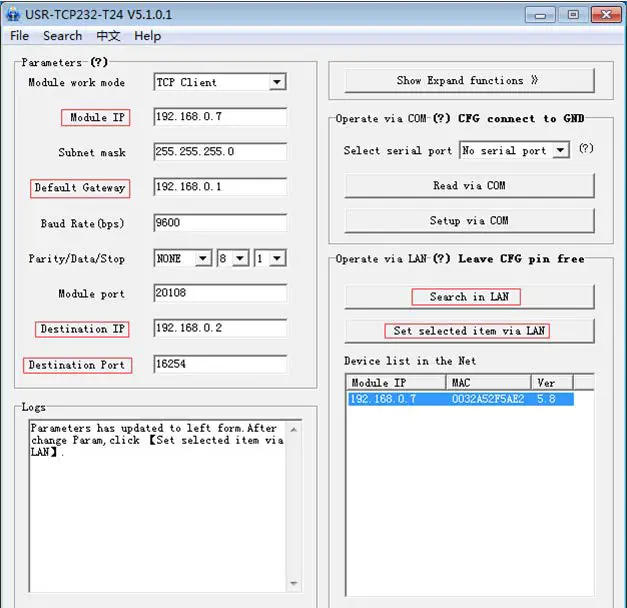This screenshot has height=608, width=627.
Task: Click the USR-TCP232 app icon in title bar
Action: [13, 14]
